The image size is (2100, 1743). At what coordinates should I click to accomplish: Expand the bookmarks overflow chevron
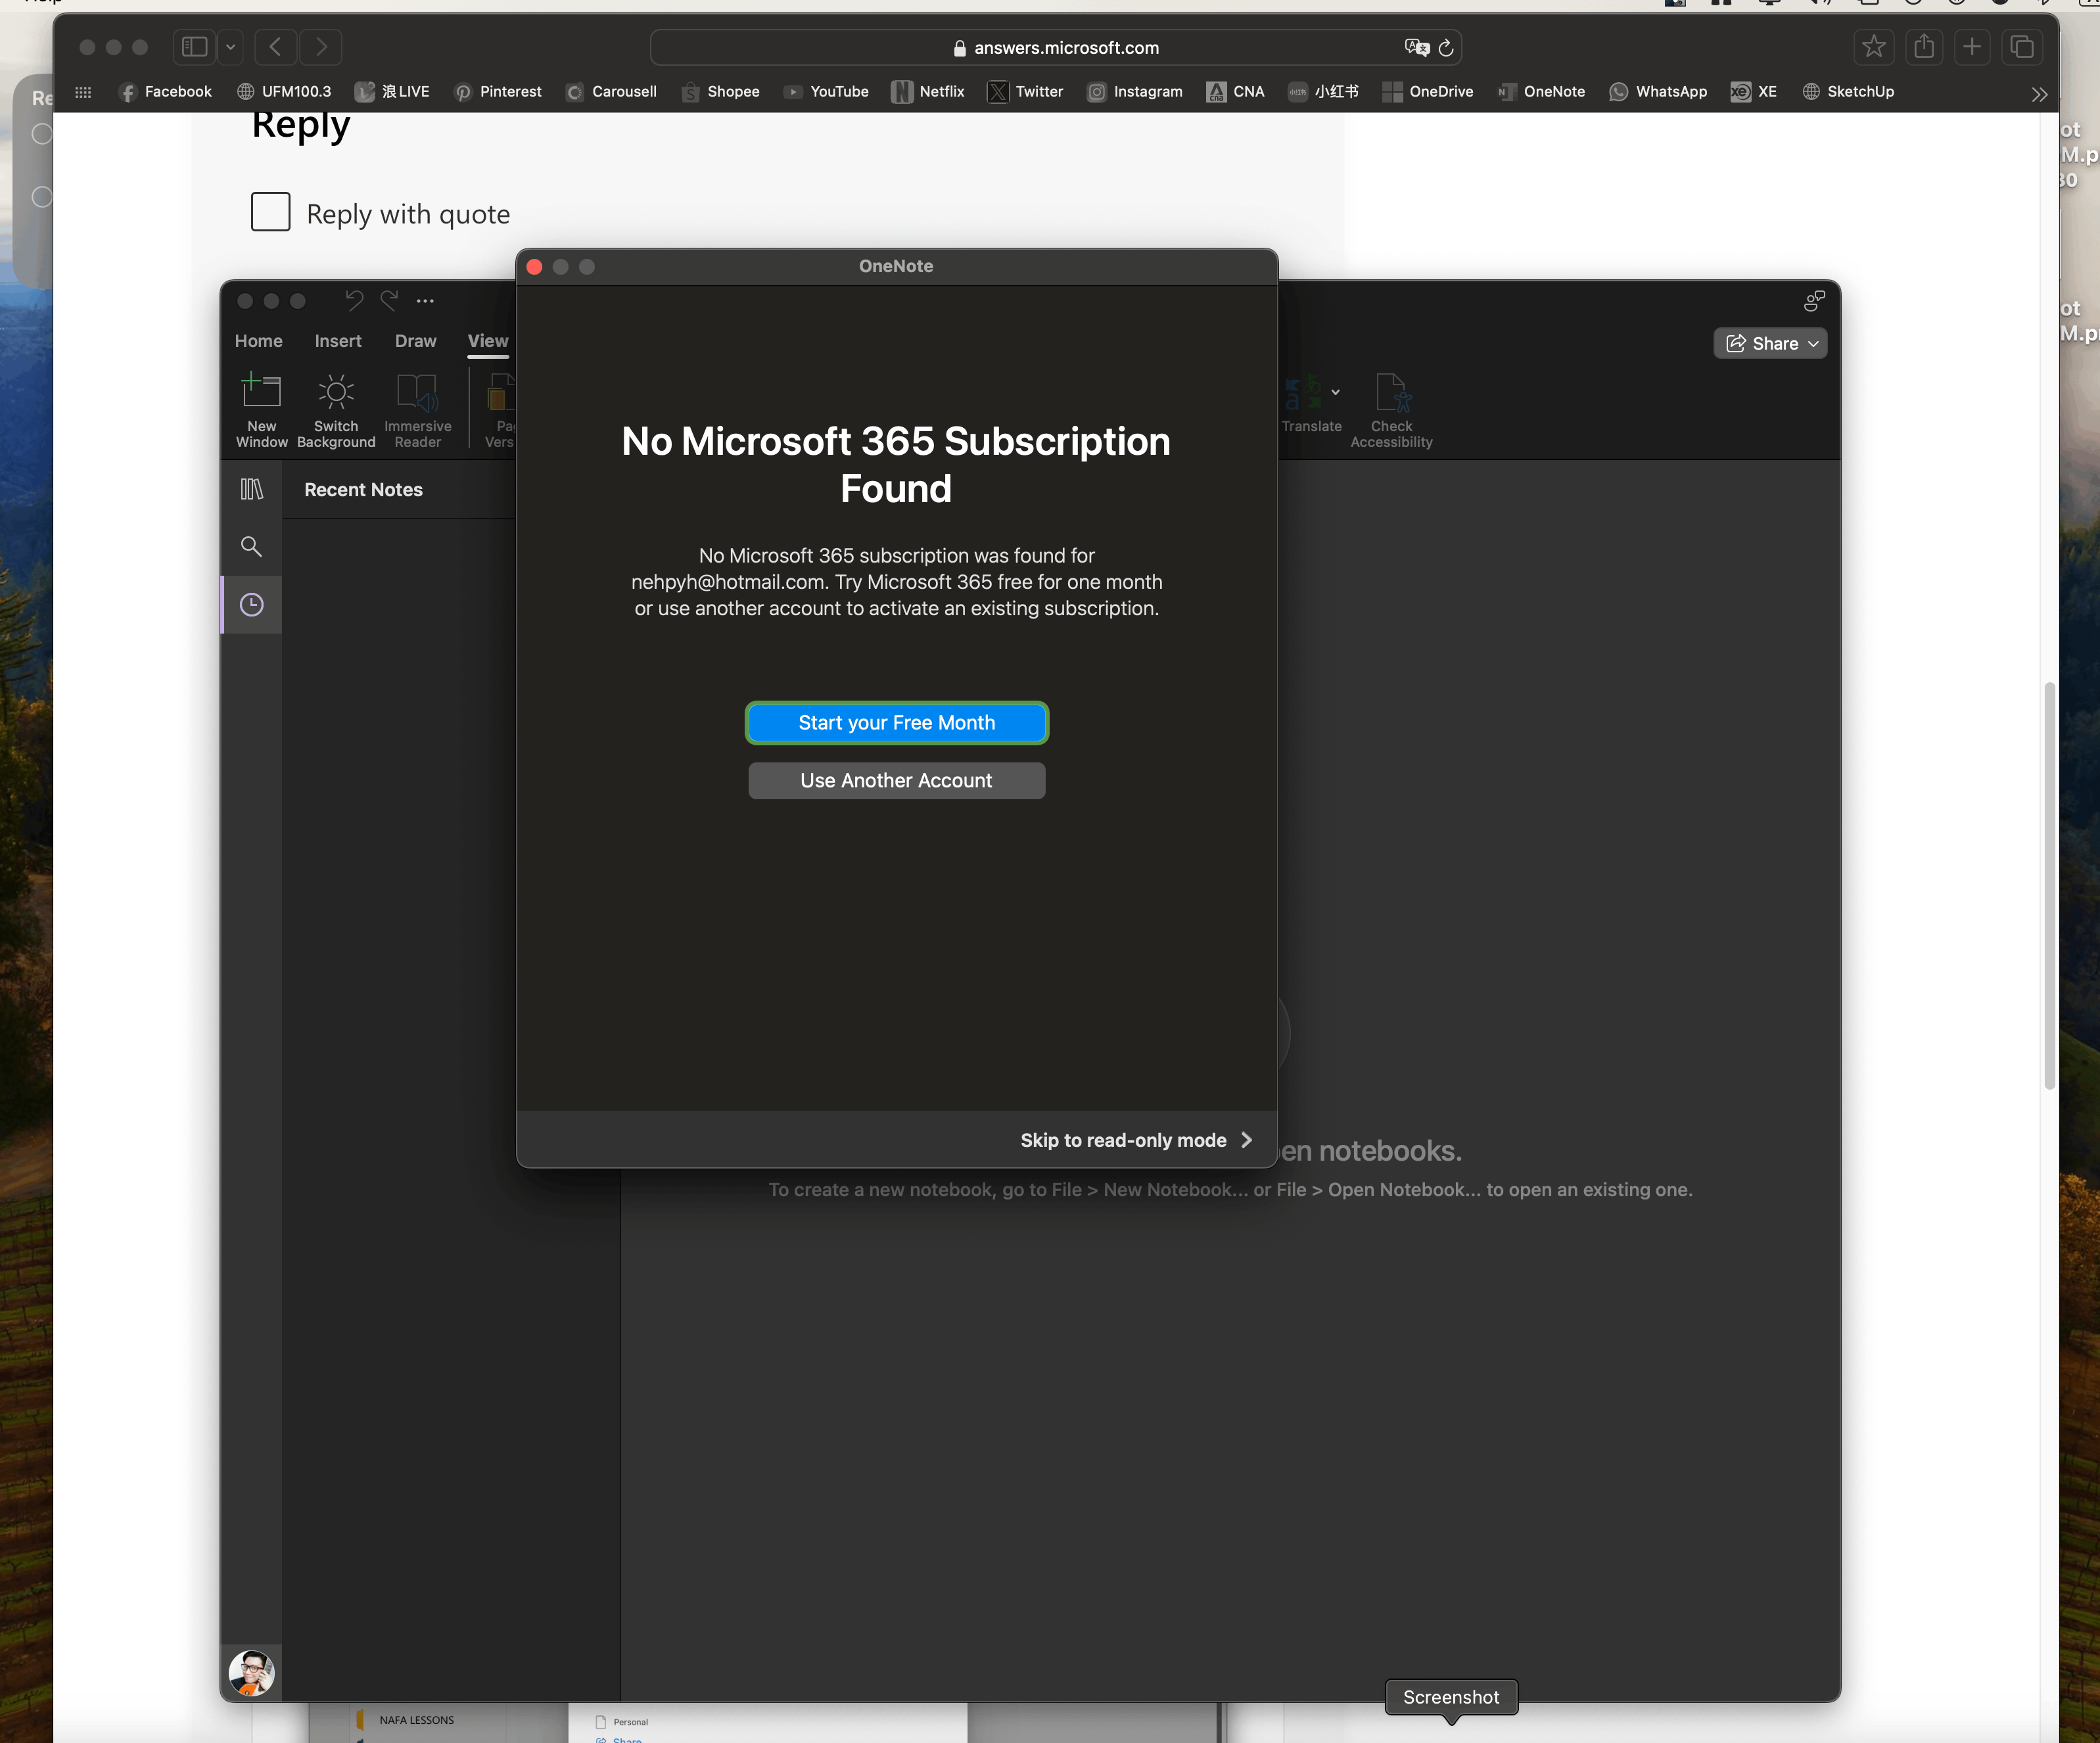2039,94
